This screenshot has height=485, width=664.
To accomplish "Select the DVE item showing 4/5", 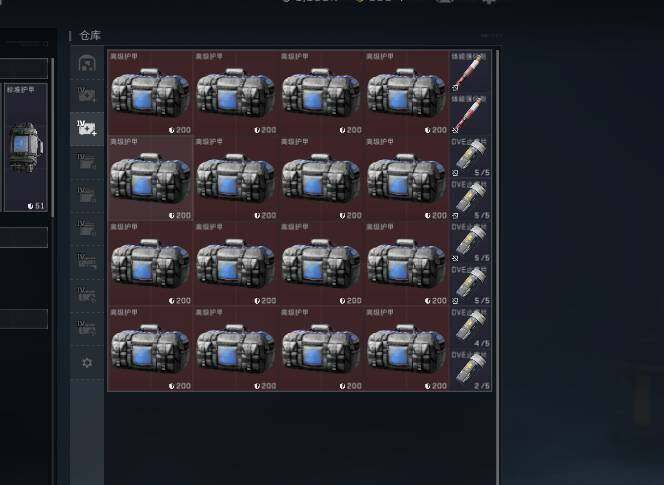I will (470, 327).
